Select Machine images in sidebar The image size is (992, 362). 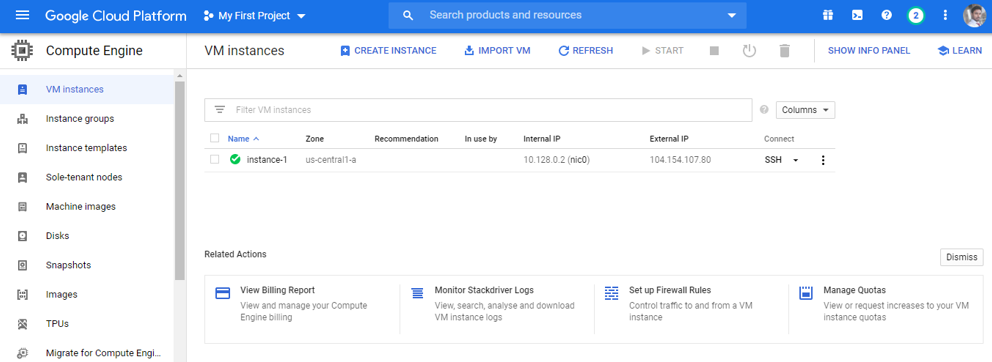click(x=87, y=206)
